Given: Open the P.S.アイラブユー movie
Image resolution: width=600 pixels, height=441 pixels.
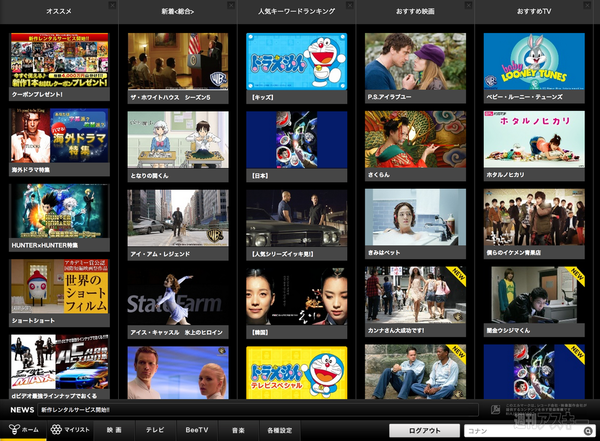Looking at the screenshot, I should tap(415, 68).
